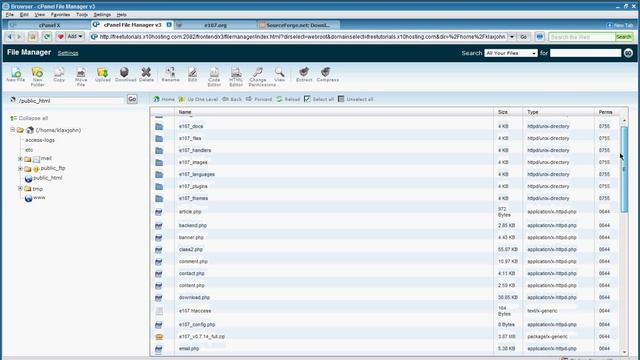The width and height of the screenshot is (640, 360).
Task: Sort files by Size column header
Action: pyautogui.click(x=503, y=112)
